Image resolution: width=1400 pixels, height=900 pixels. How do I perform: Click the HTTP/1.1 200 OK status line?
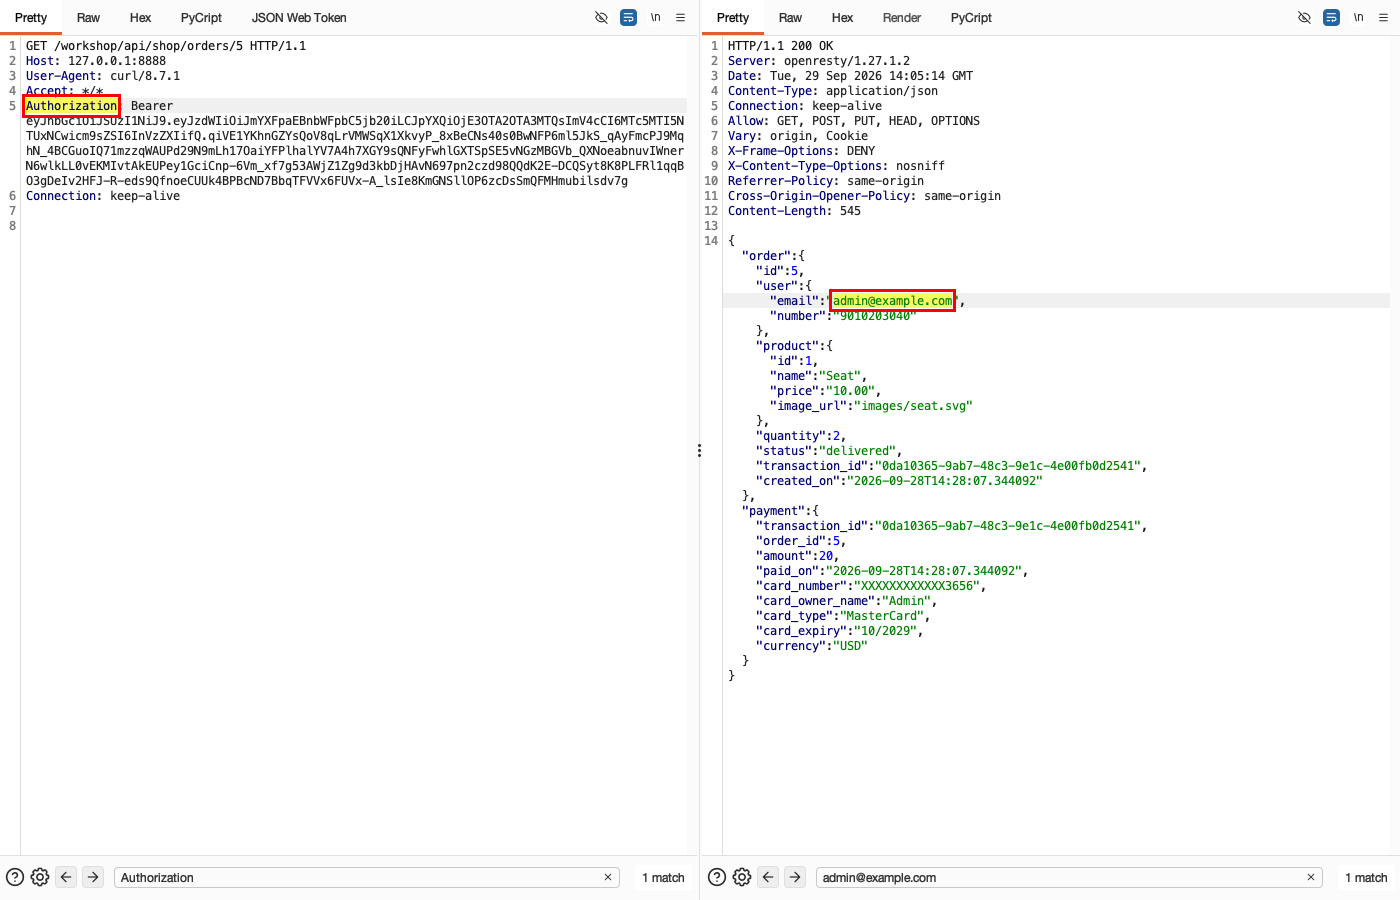[x=781, y=46]
